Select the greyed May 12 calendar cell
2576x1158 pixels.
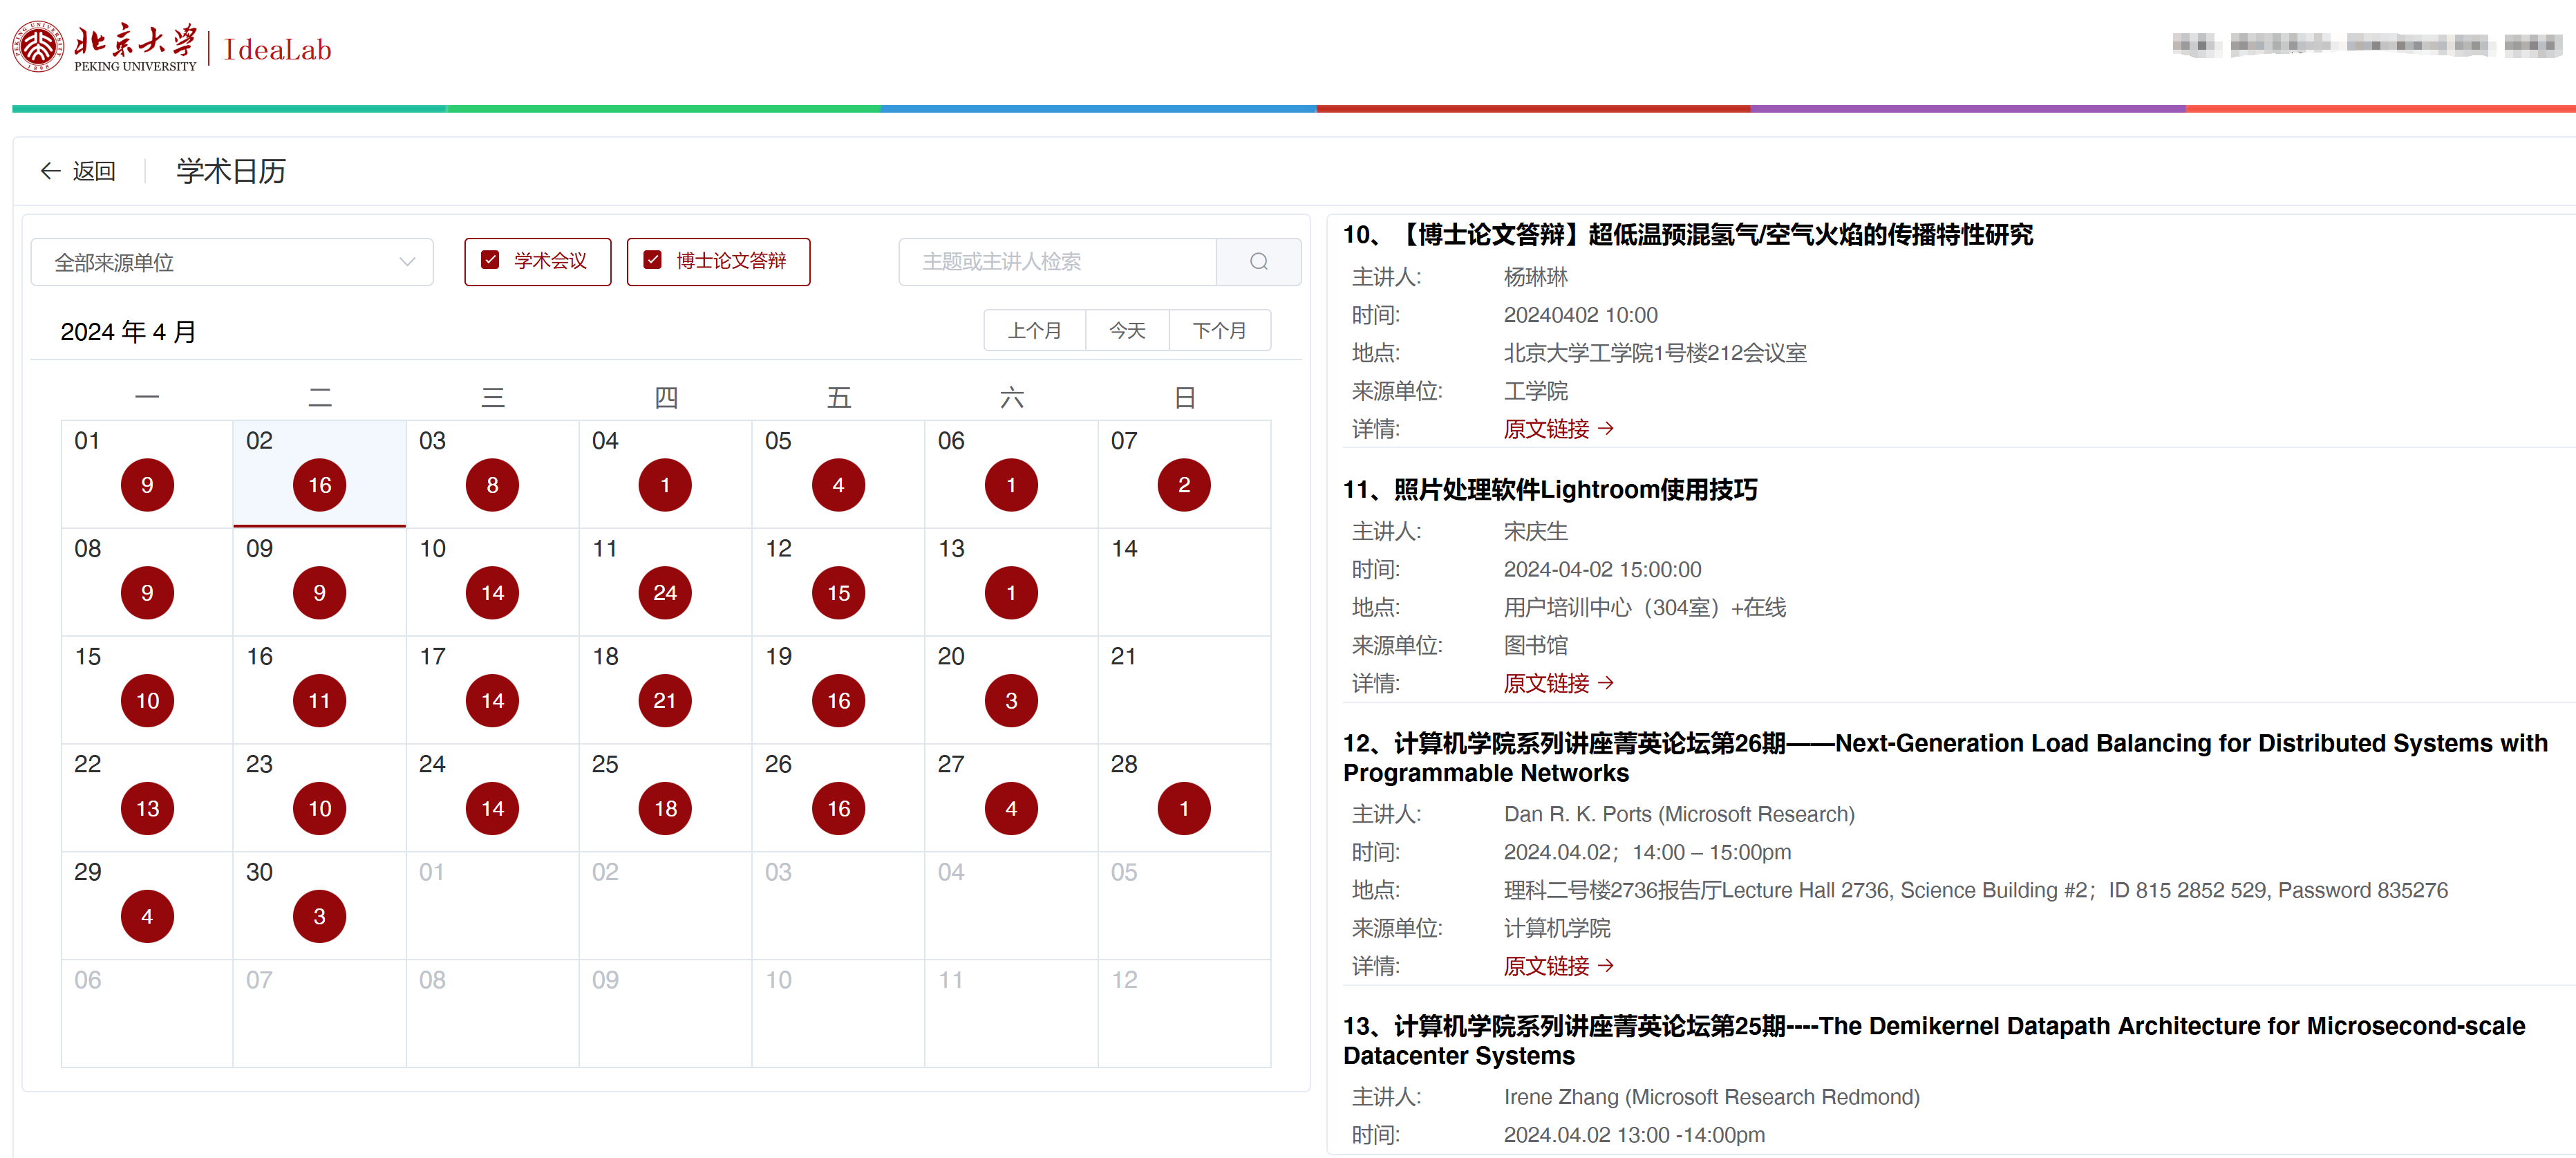pos(1184,1014)
